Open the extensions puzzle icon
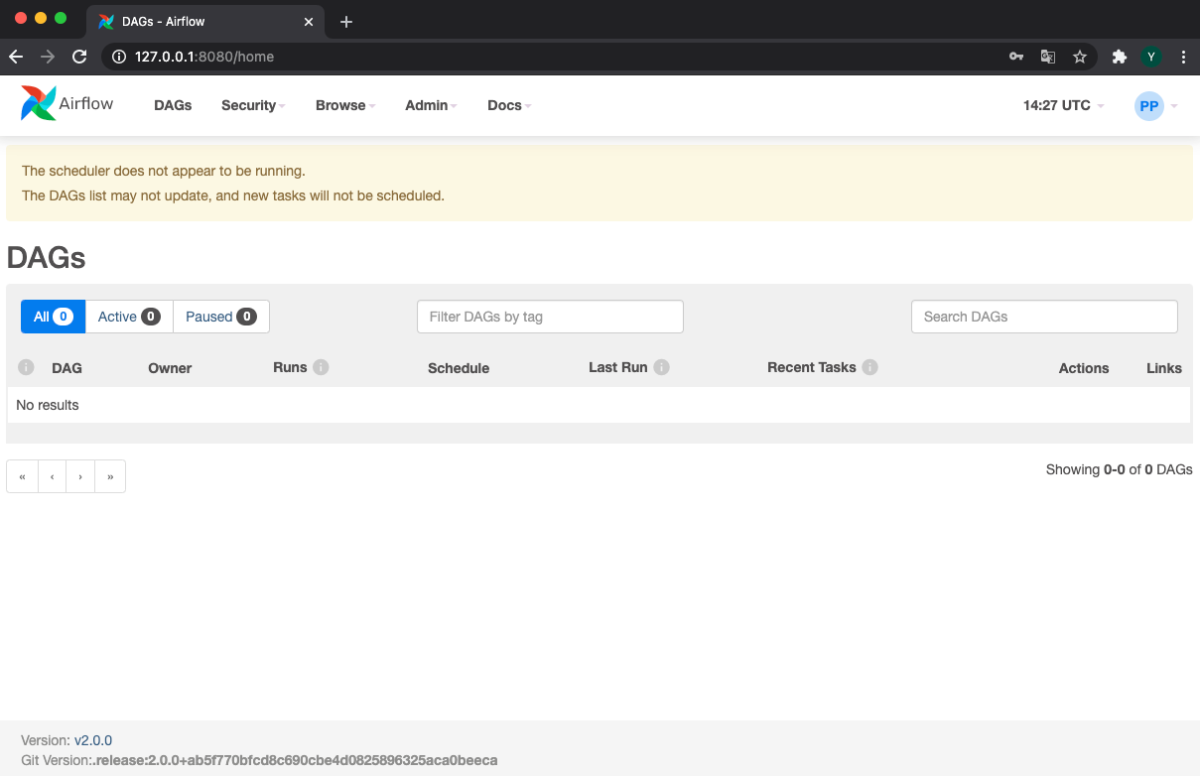 [x=1119, y=57]
